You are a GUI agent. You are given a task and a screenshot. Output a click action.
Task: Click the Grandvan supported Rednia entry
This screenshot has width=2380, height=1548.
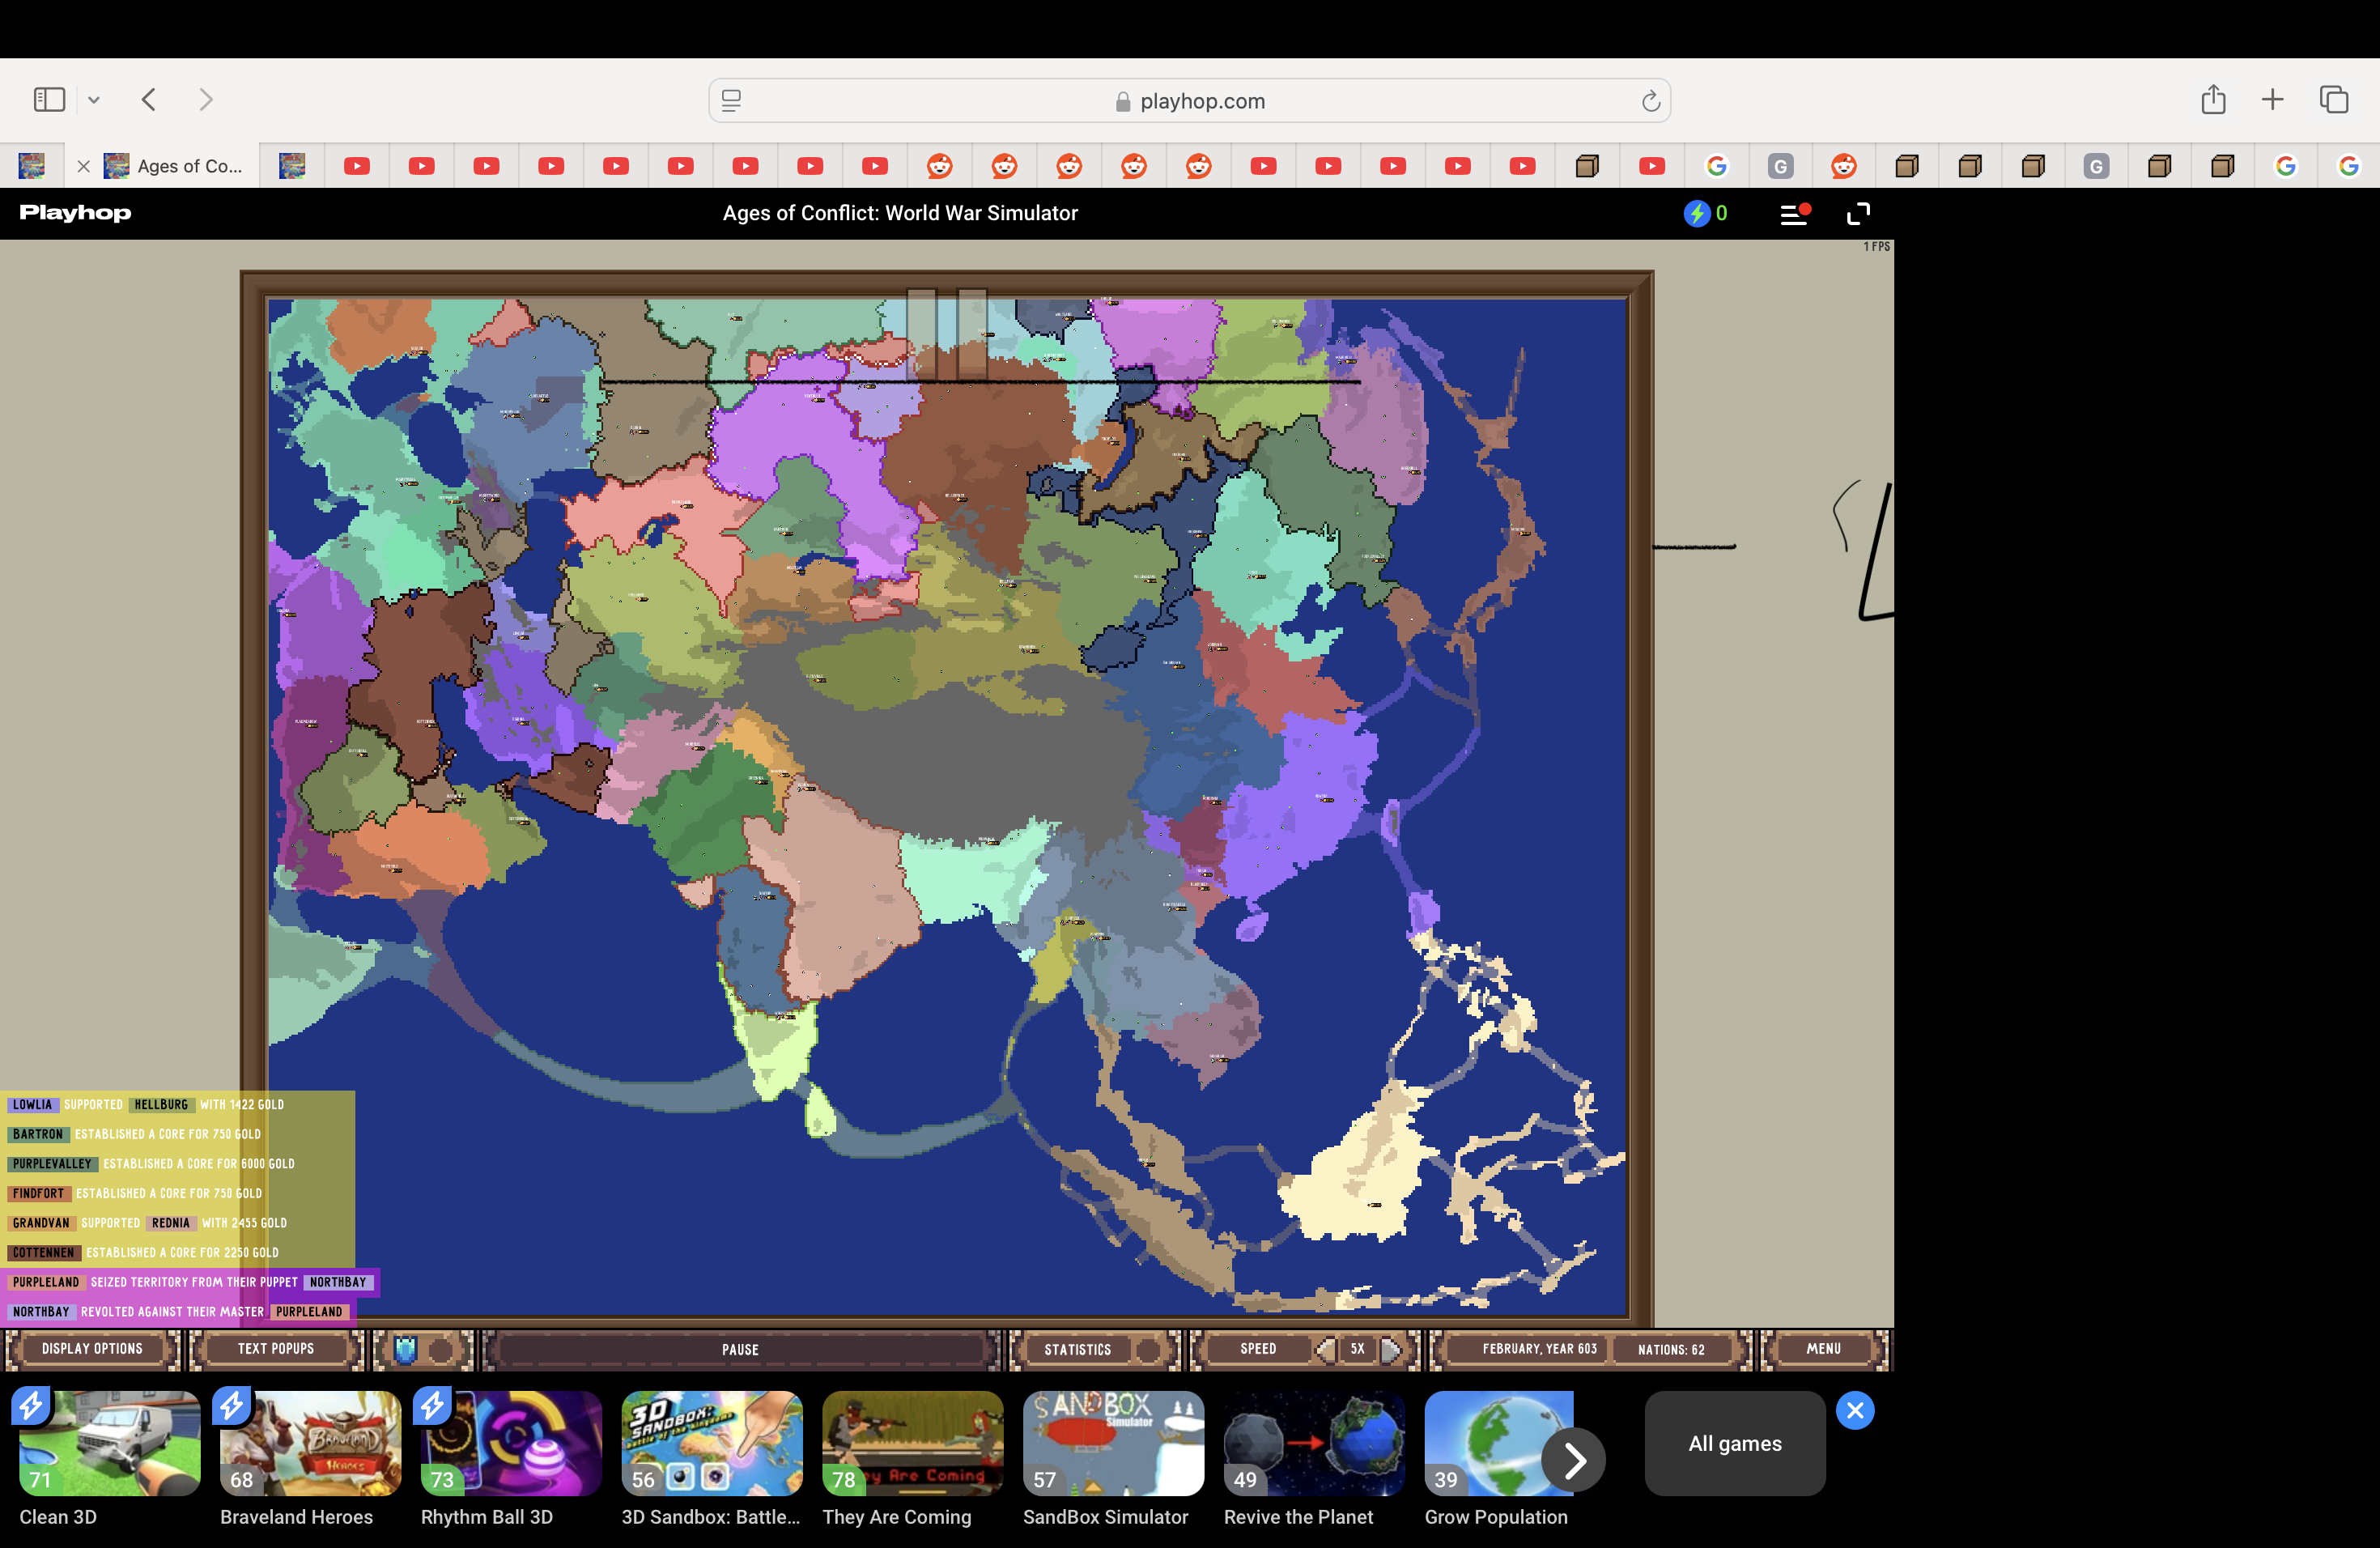tap(148, 1222)
